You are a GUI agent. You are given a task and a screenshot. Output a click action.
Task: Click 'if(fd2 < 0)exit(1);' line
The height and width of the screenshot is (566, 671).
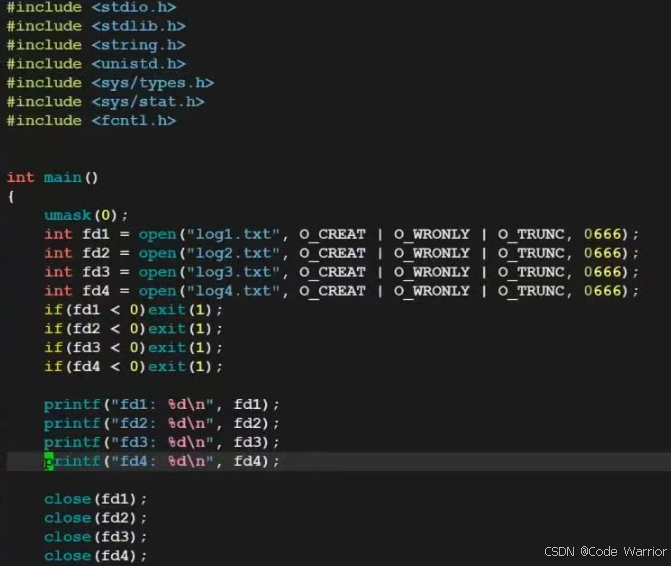click(x=133, y=329)
